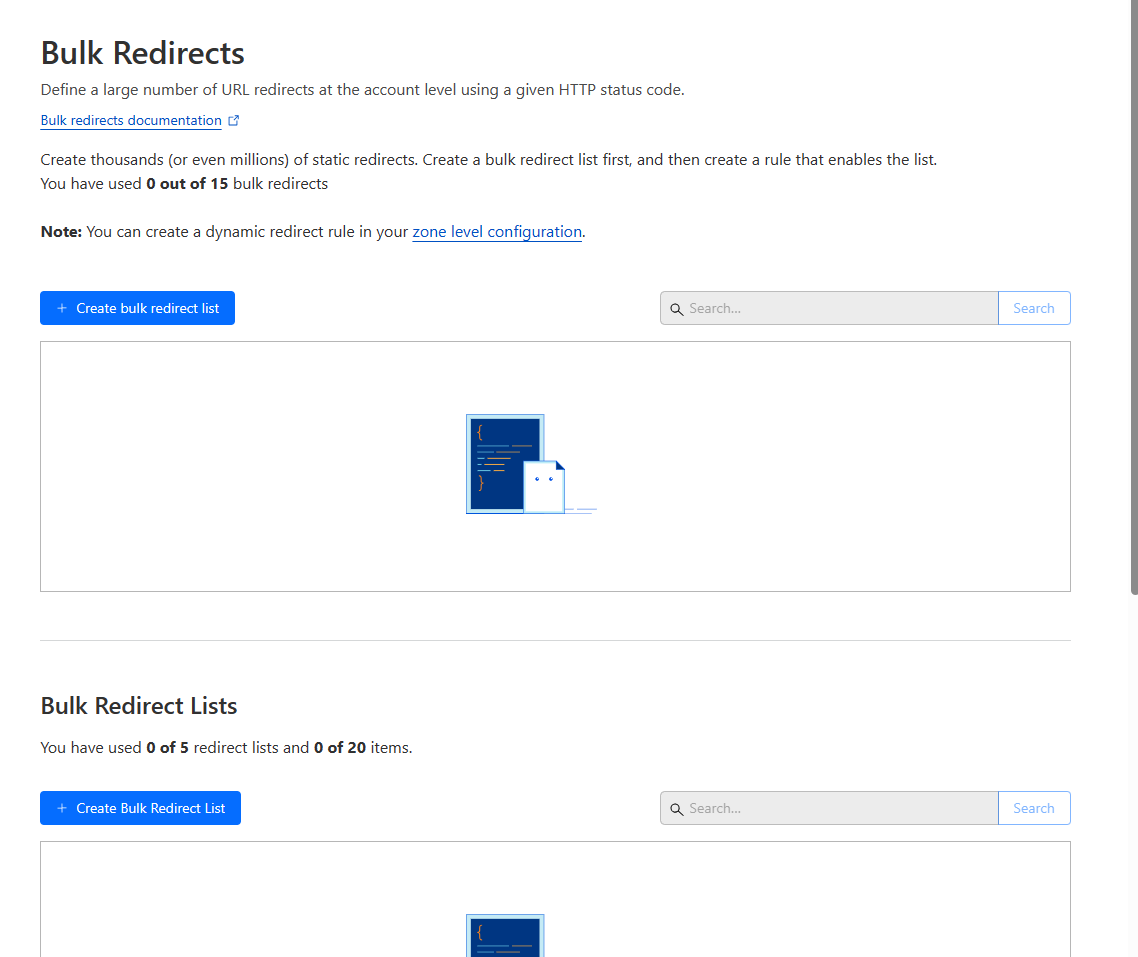Image resolution: width=1138 pixels, height=957 pixels.
Task: Click the "0 of 5" redirect lists count
Action: point(168,747)
